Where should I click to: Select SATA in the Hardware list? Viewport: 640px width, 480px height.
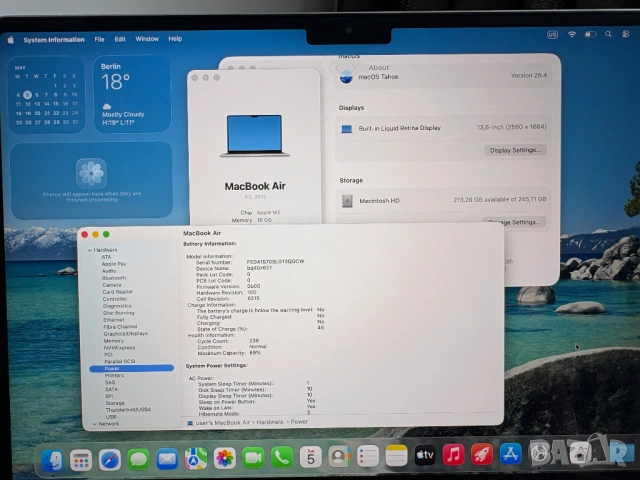(111, 389)
